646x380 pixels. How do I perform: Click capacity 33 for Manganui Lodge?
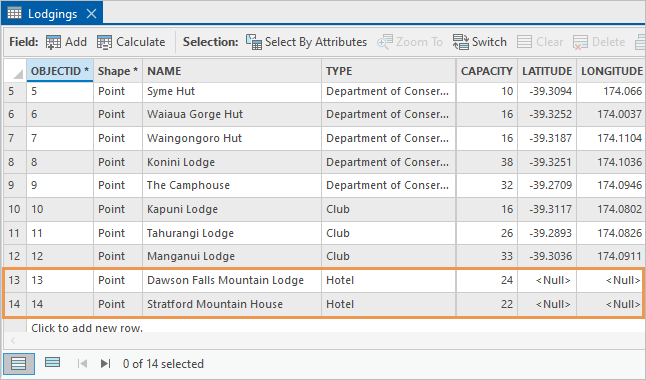(x=487, y=256)
